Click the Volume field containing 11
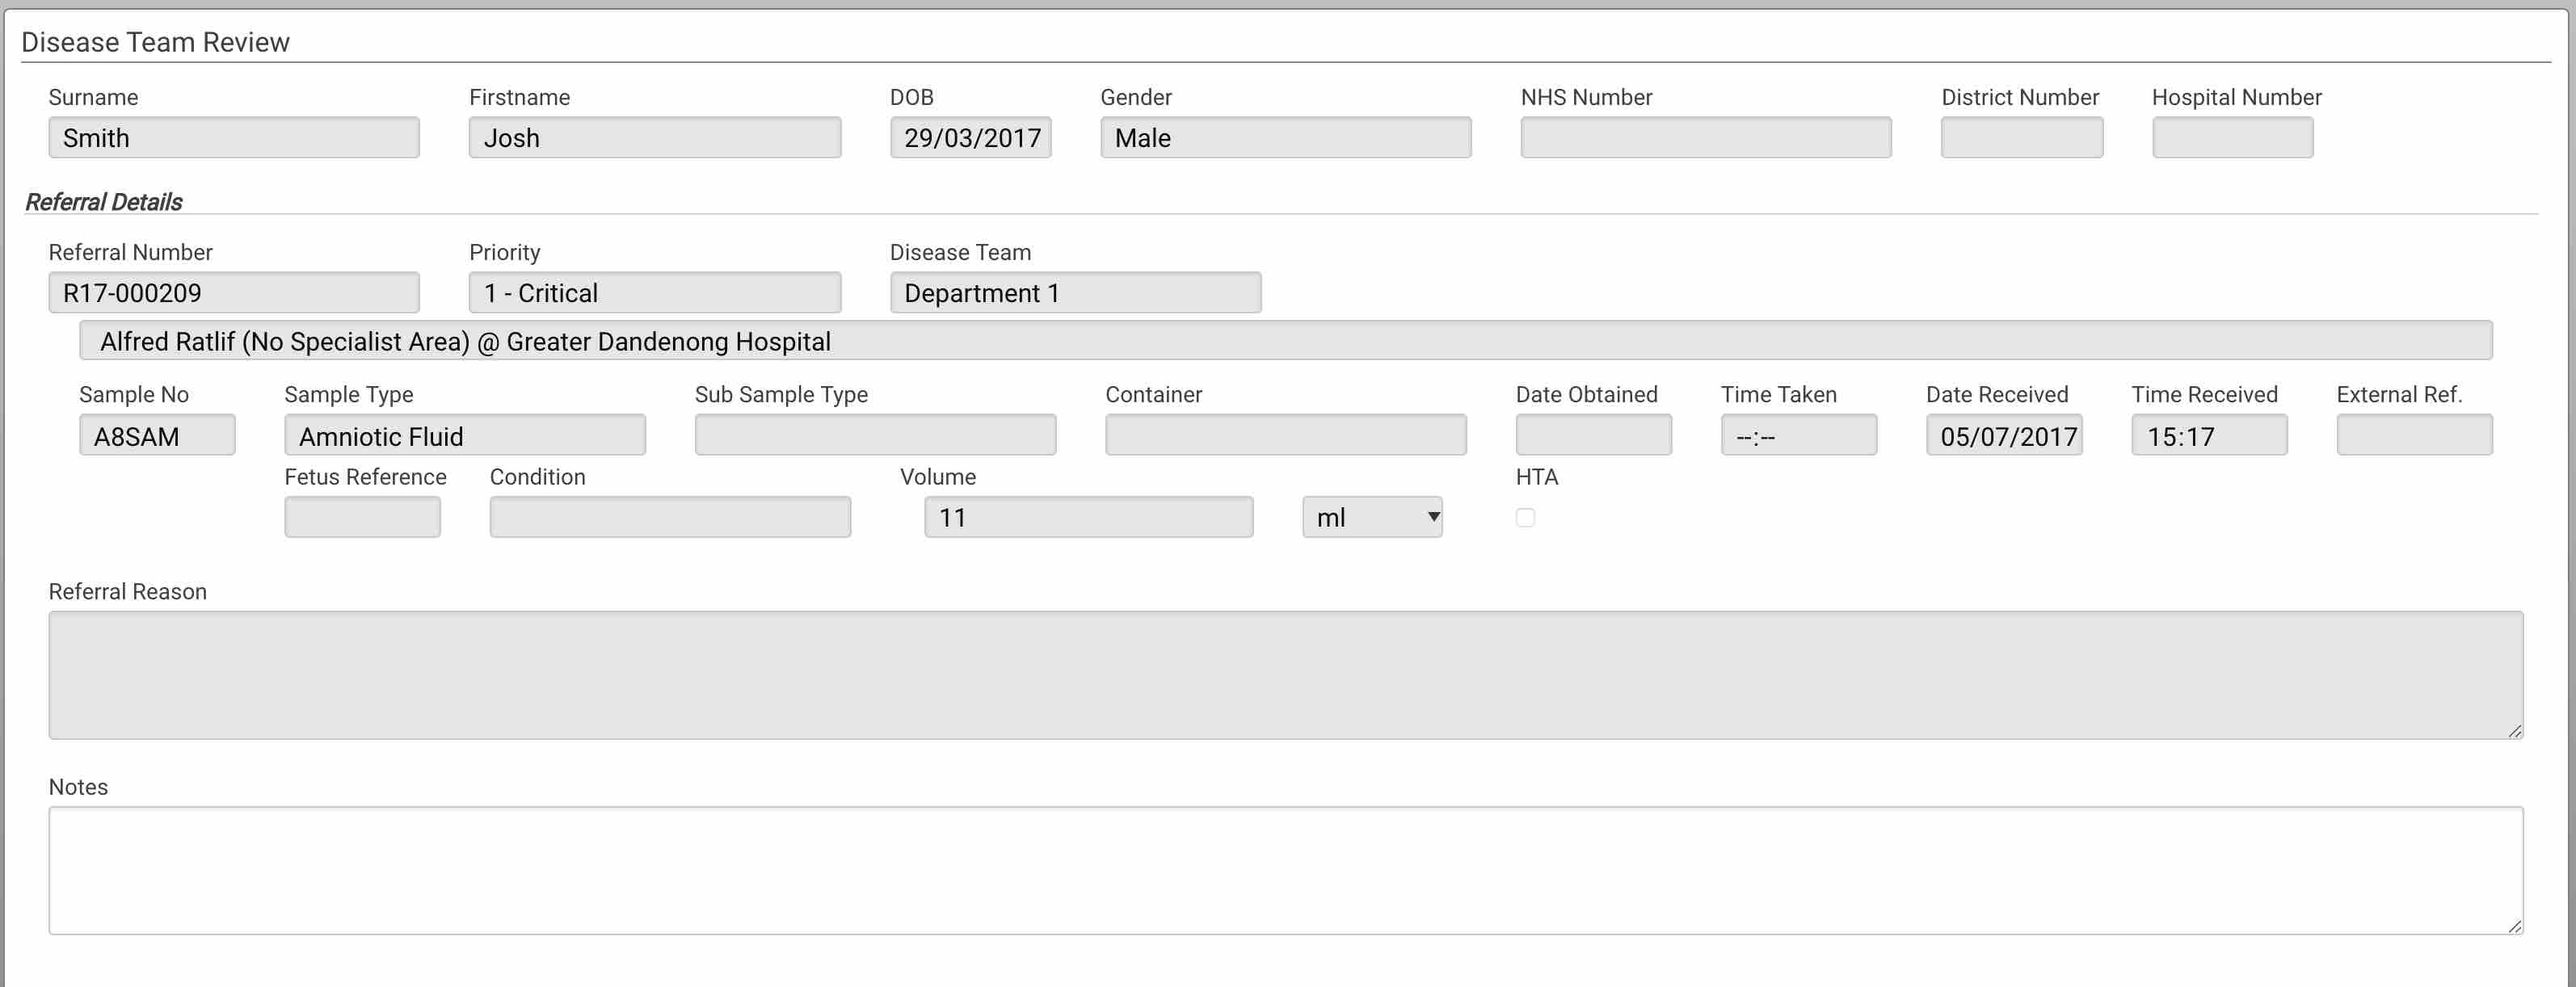 1089,517
